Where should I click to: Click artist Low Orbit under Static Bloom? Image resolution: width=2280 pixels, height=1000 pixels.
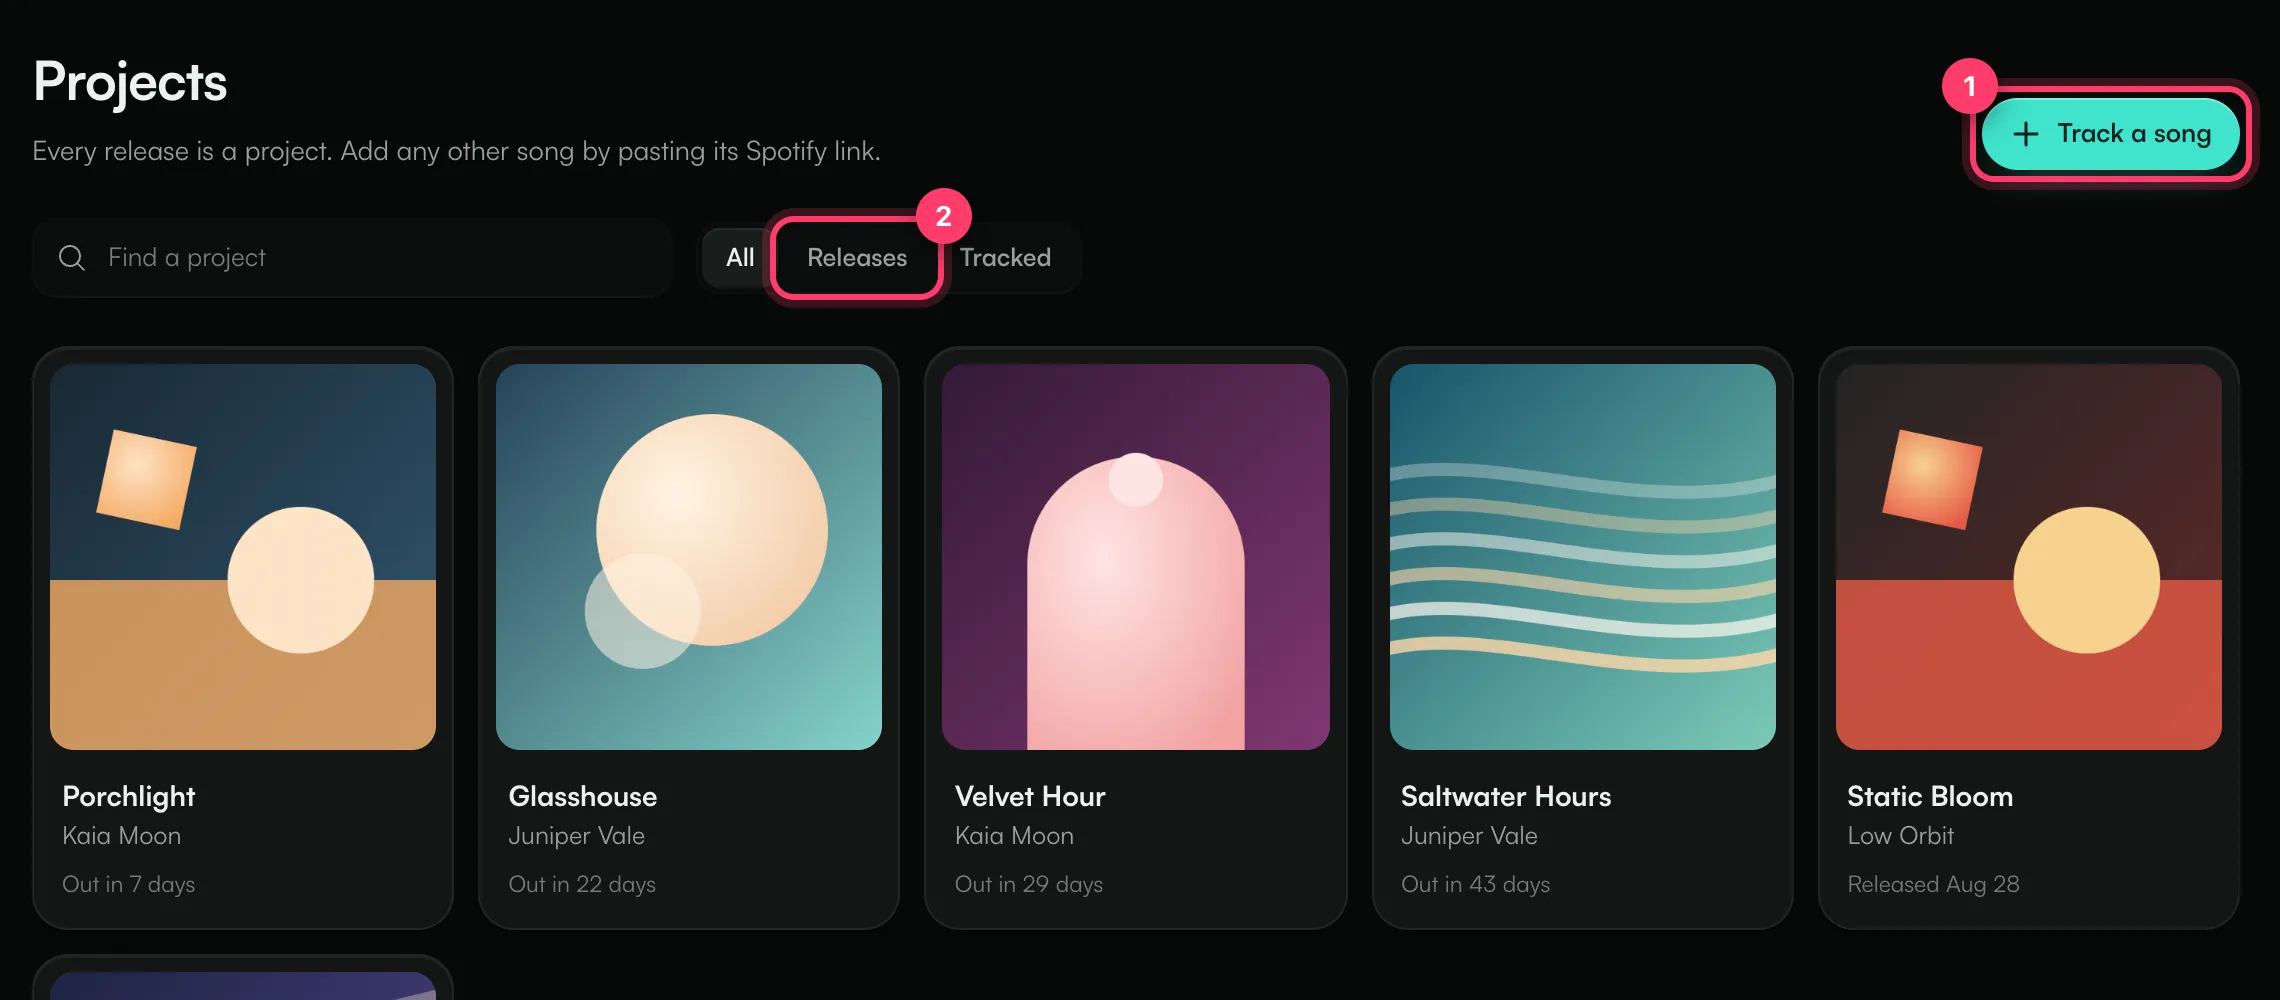[x=1901, y=836]
